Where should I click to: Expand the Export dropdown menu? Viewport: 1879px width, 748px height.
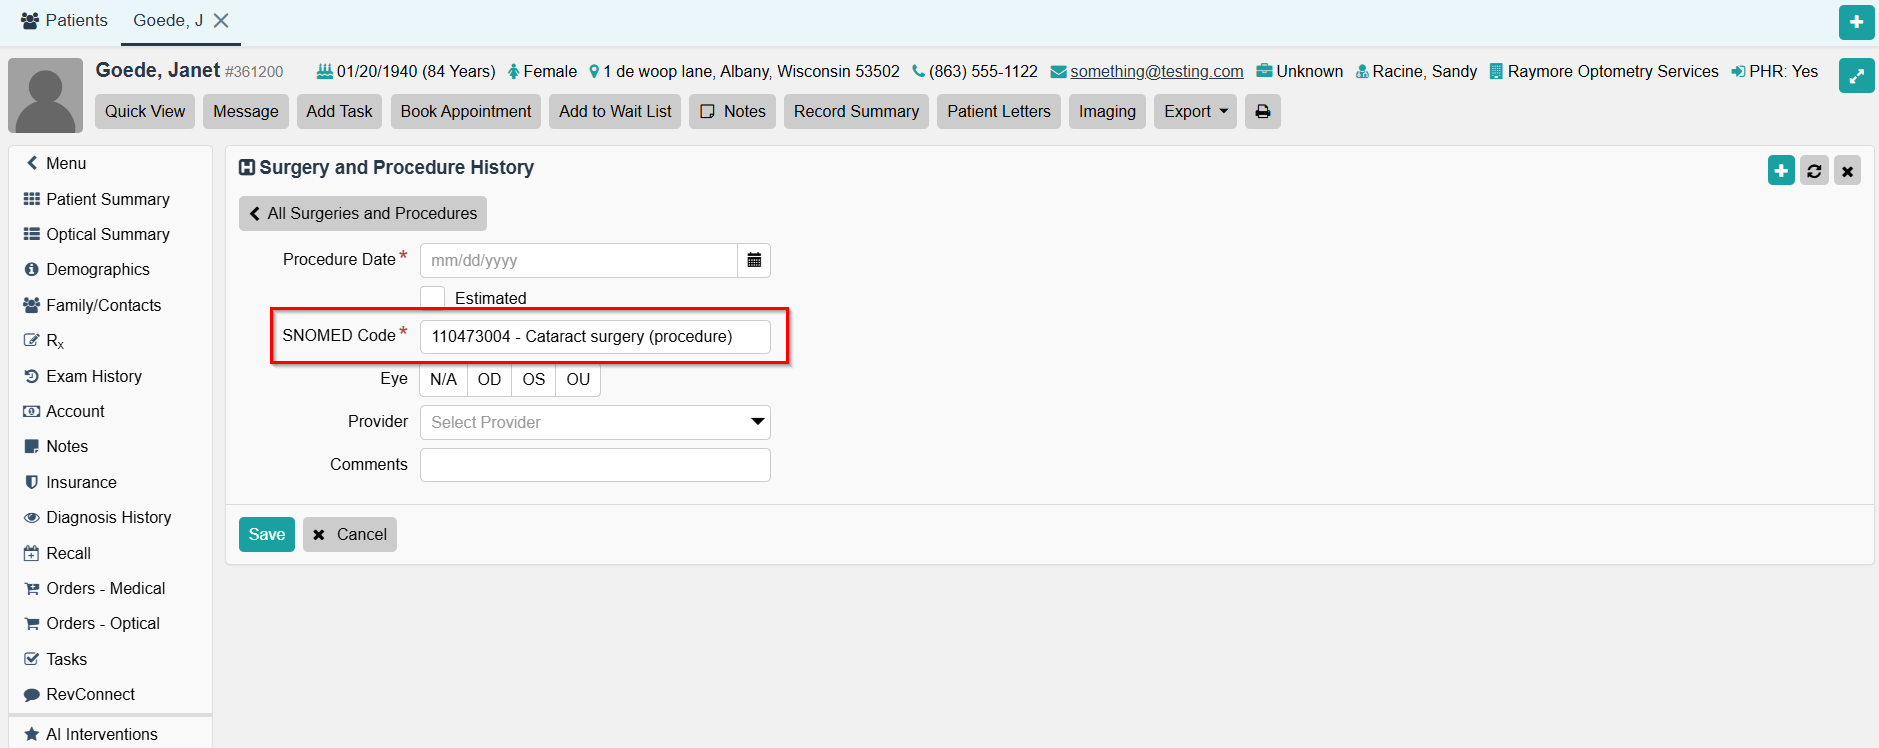point(1195,112)
